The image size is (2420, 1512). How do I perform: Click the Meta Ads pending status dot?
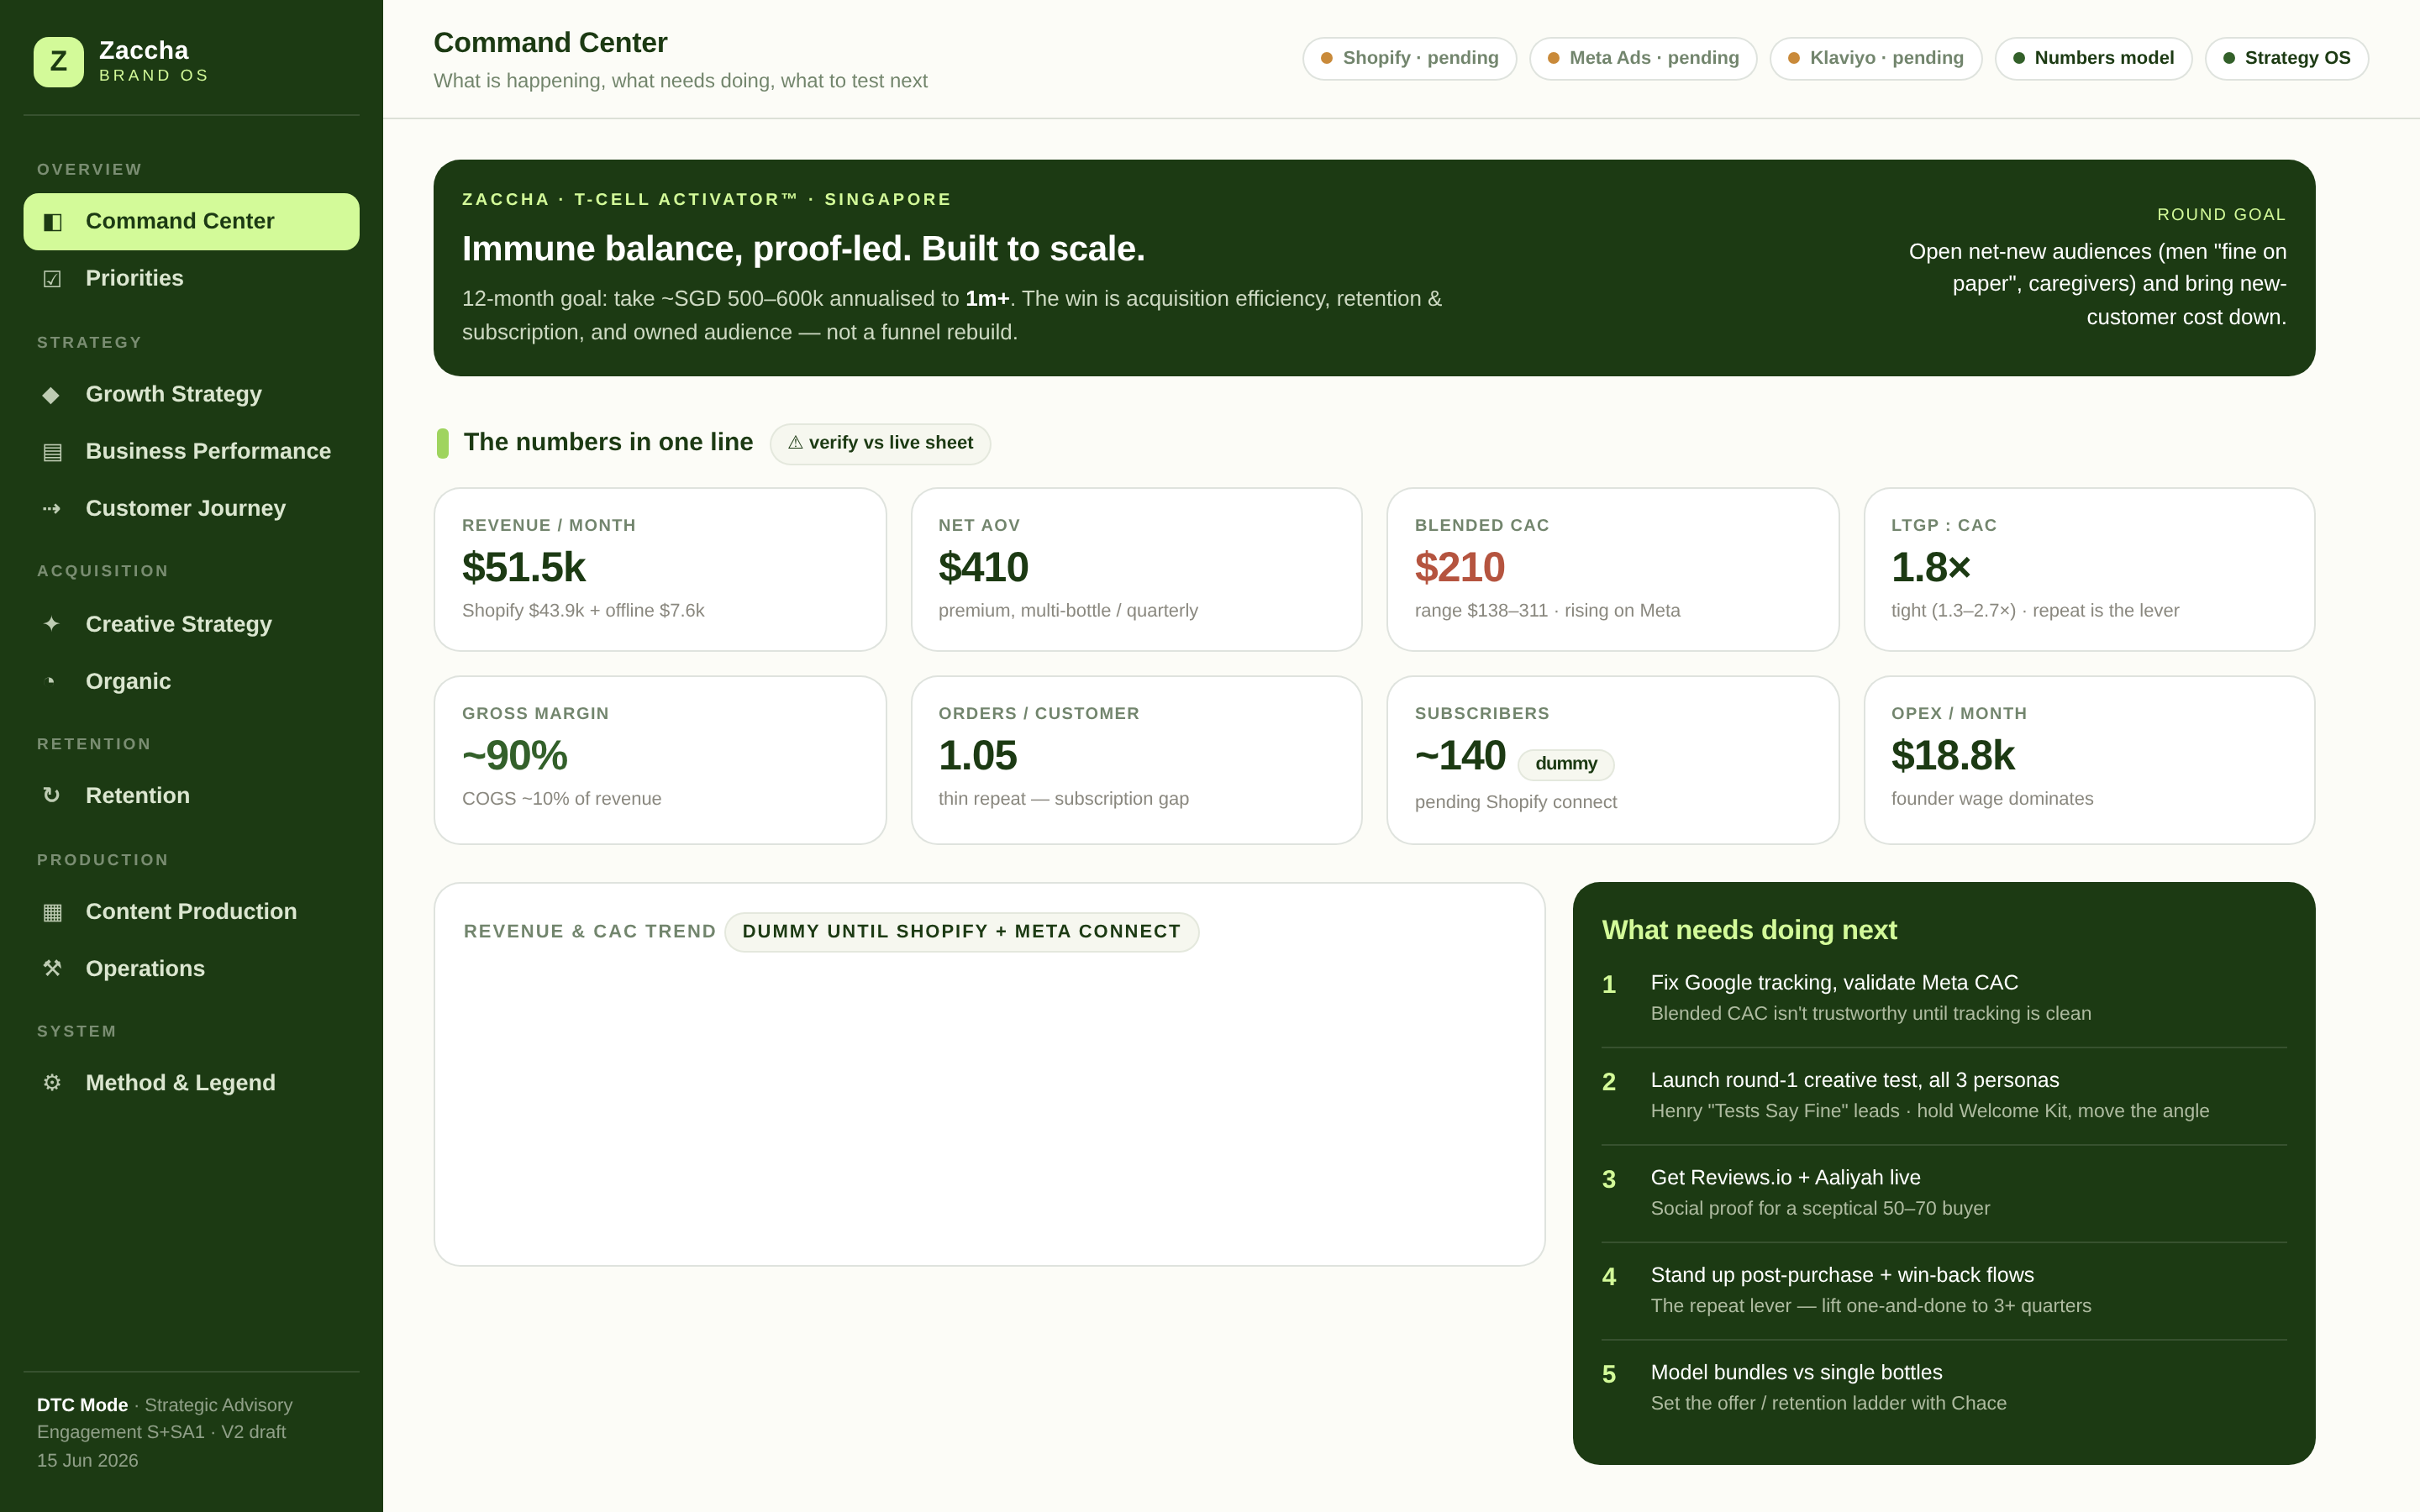[x=1553, y=58]
